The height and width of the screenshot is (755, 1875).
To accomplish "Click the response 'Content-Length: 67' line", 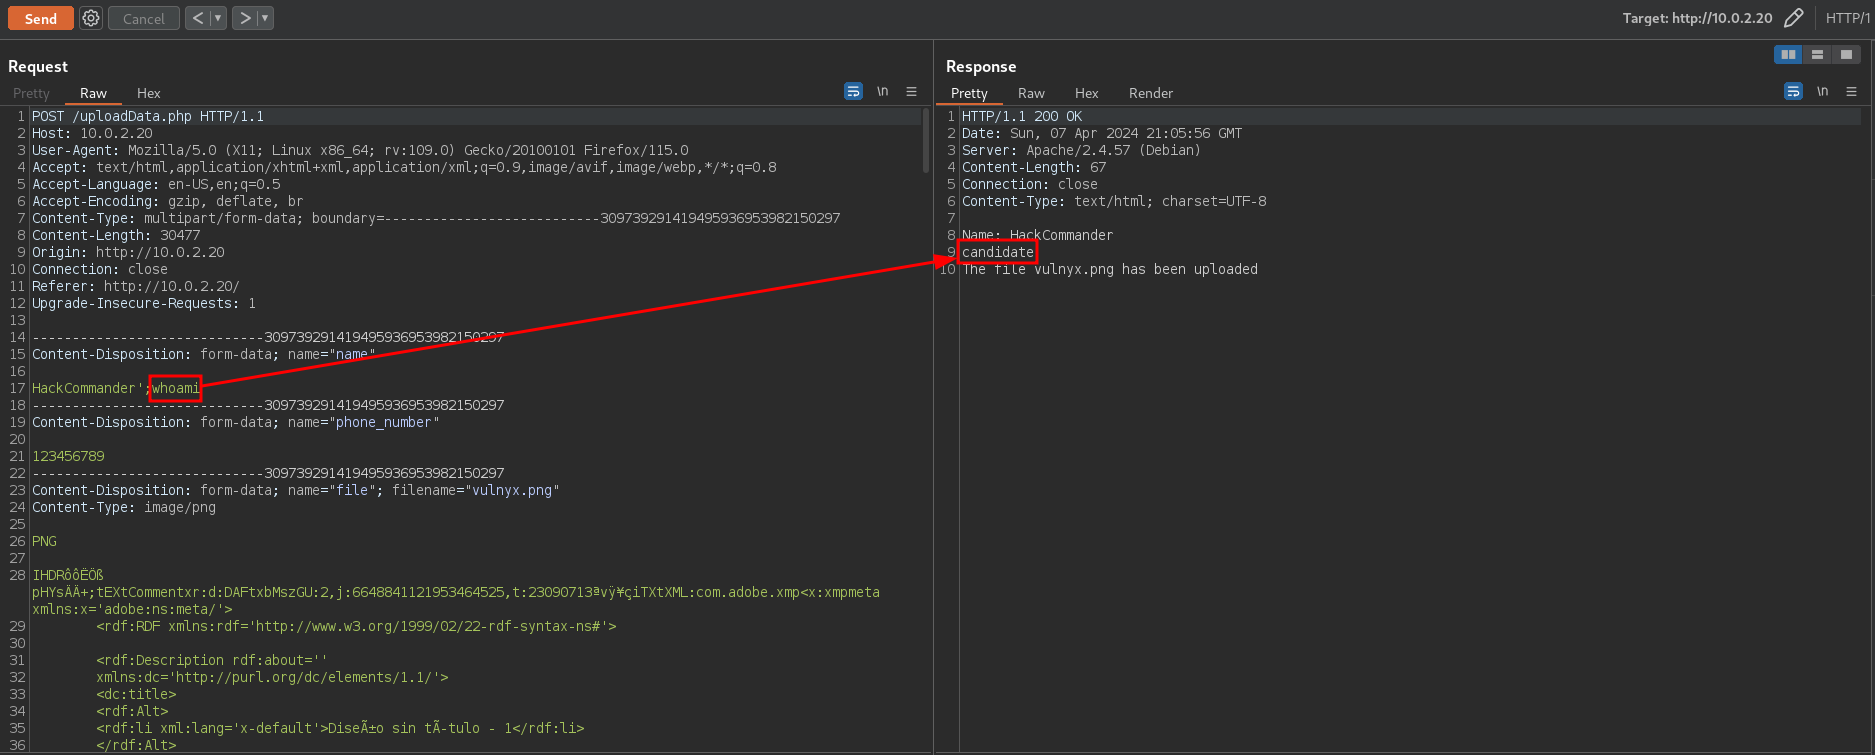I will [1034, 167].
